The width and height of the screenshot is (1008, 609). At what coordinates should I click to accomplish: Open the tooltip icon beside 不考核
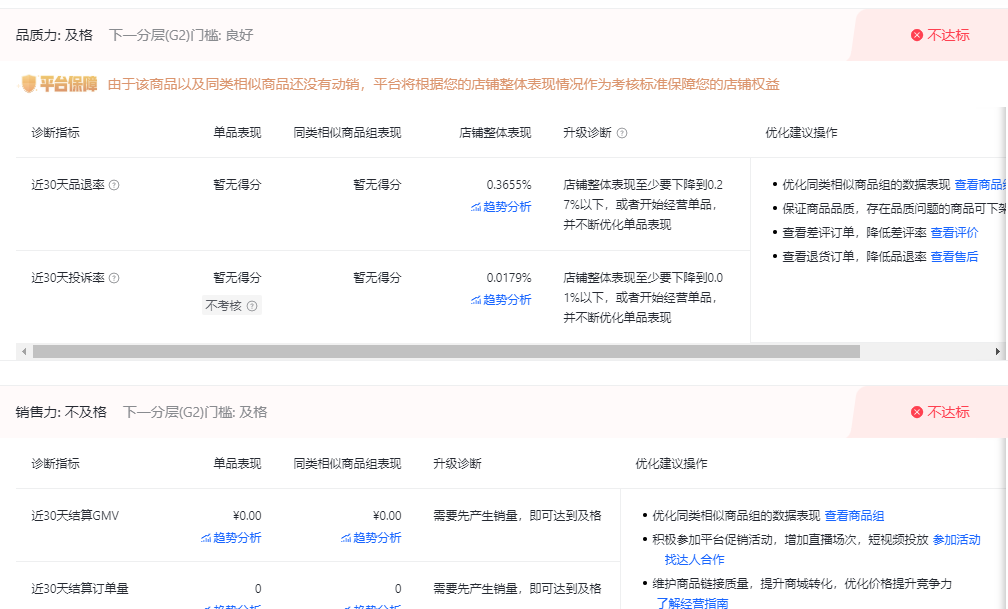tap(252, 305)
